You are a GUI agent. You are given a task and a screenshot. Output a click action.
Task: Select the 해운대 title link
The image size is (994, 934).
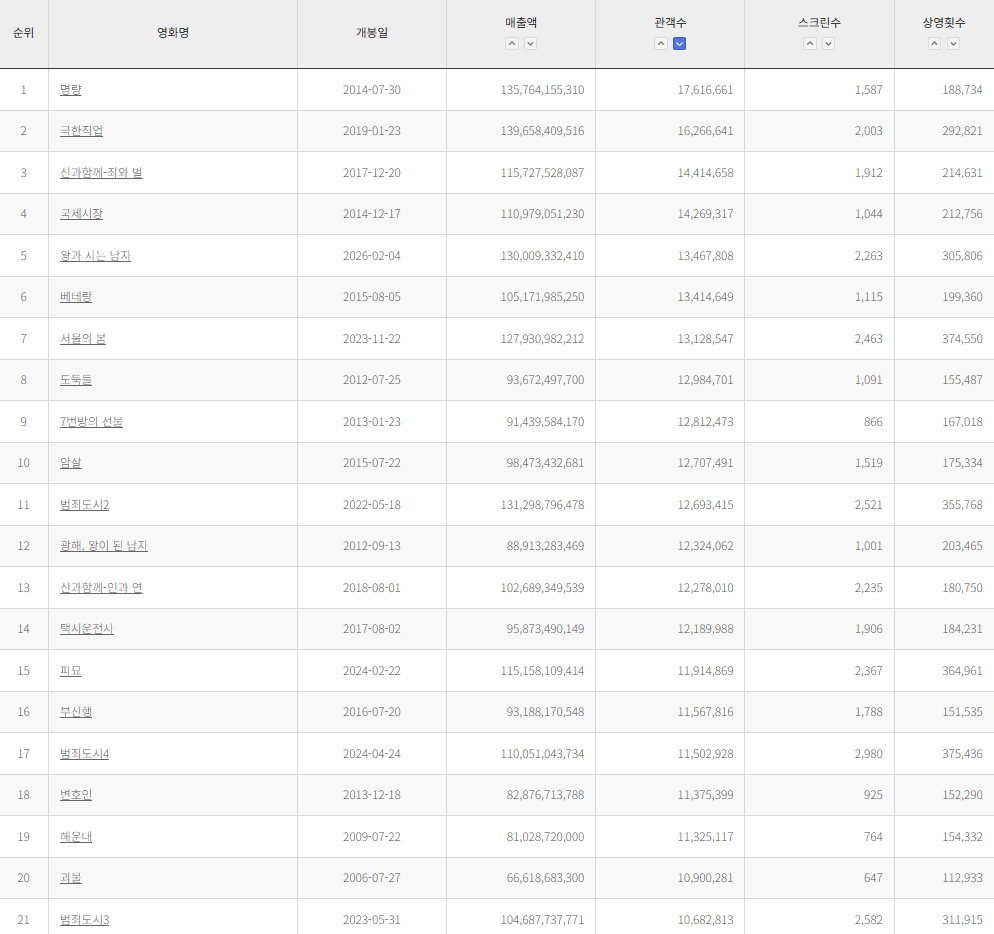[x=76, y=837]
